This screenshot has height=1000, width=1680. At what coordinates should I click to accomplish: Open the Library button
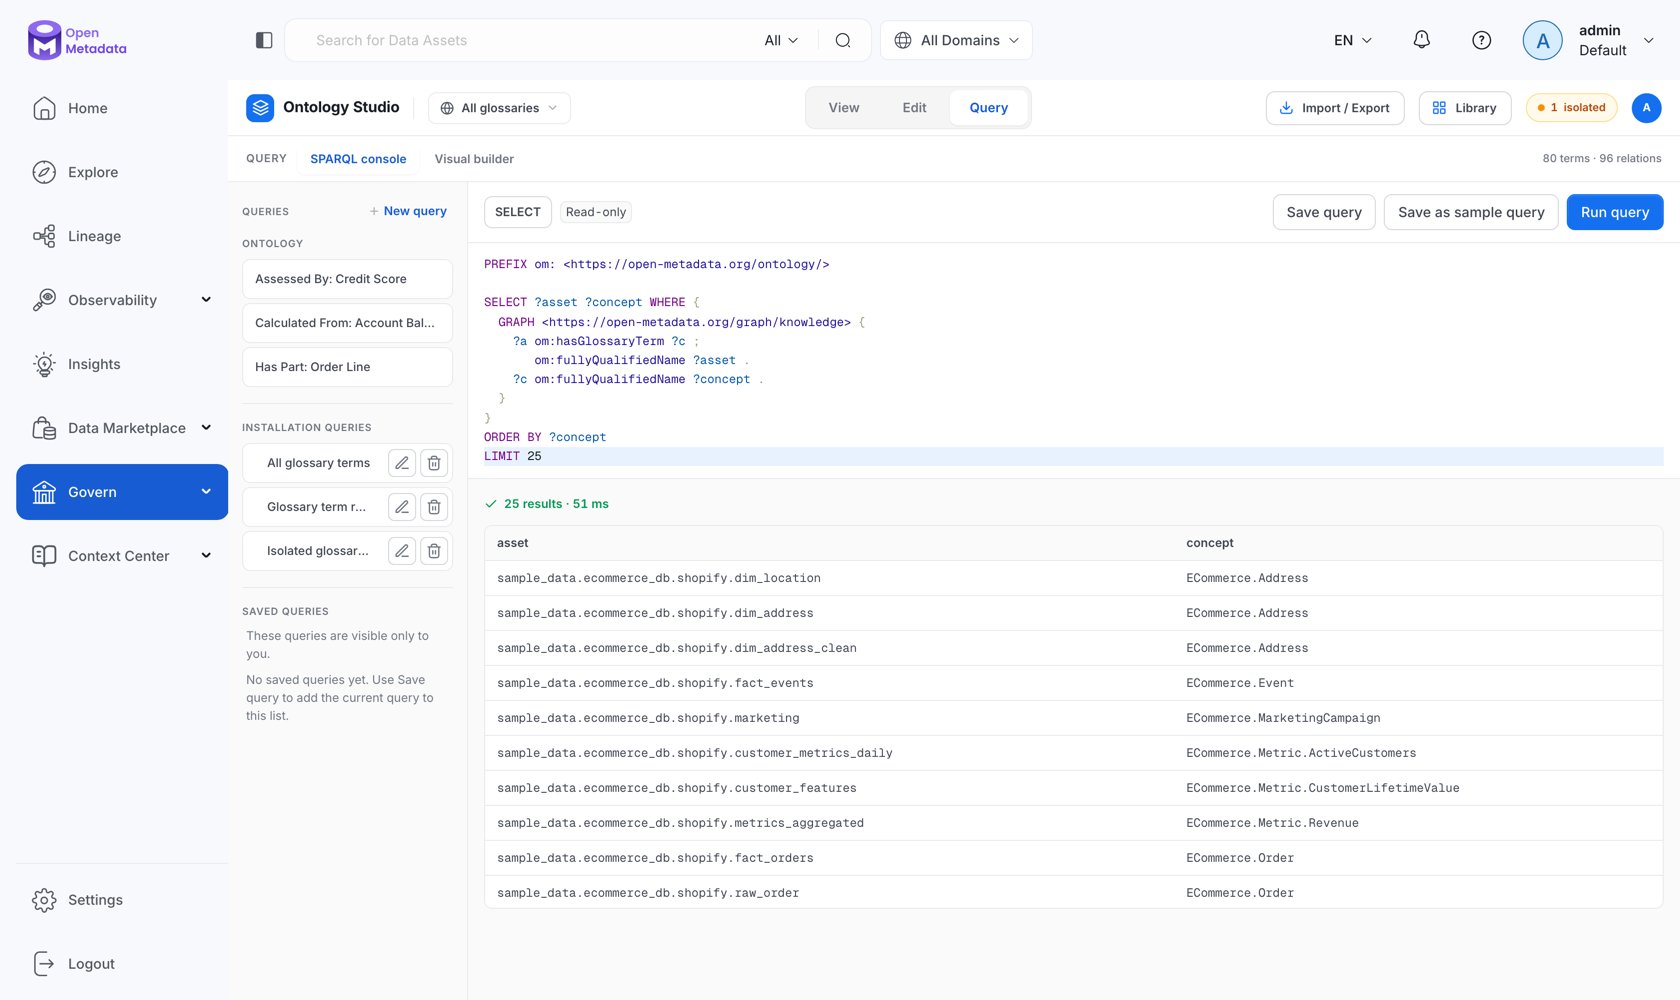tap(1464, 108)
